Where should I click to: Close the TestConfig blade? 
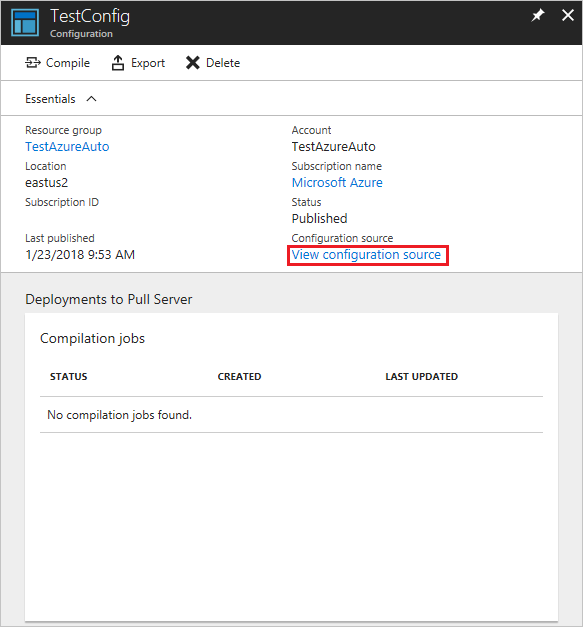(568, 16)
